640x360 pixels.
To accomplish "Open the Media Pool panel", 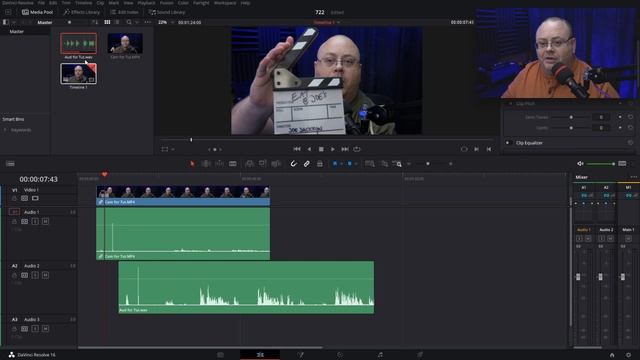I will [x=37, y=12].
